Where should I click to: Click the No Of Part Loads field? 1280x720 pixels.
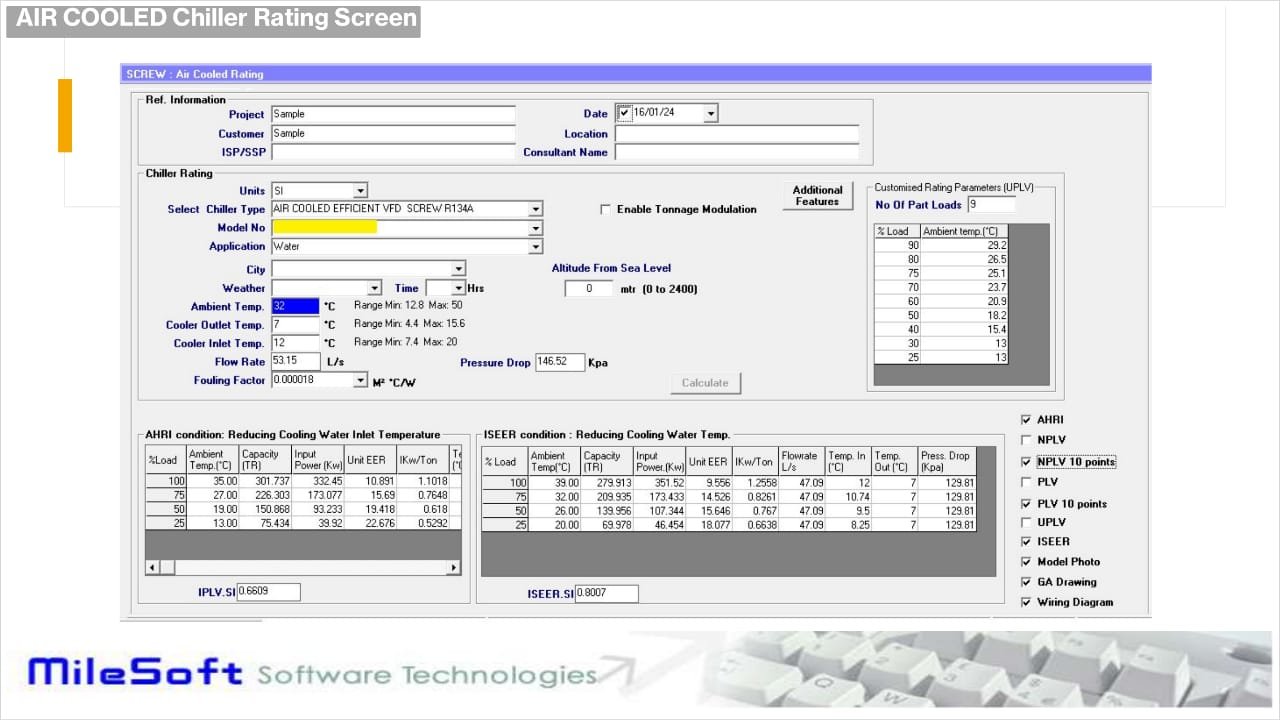coord(991,204)
